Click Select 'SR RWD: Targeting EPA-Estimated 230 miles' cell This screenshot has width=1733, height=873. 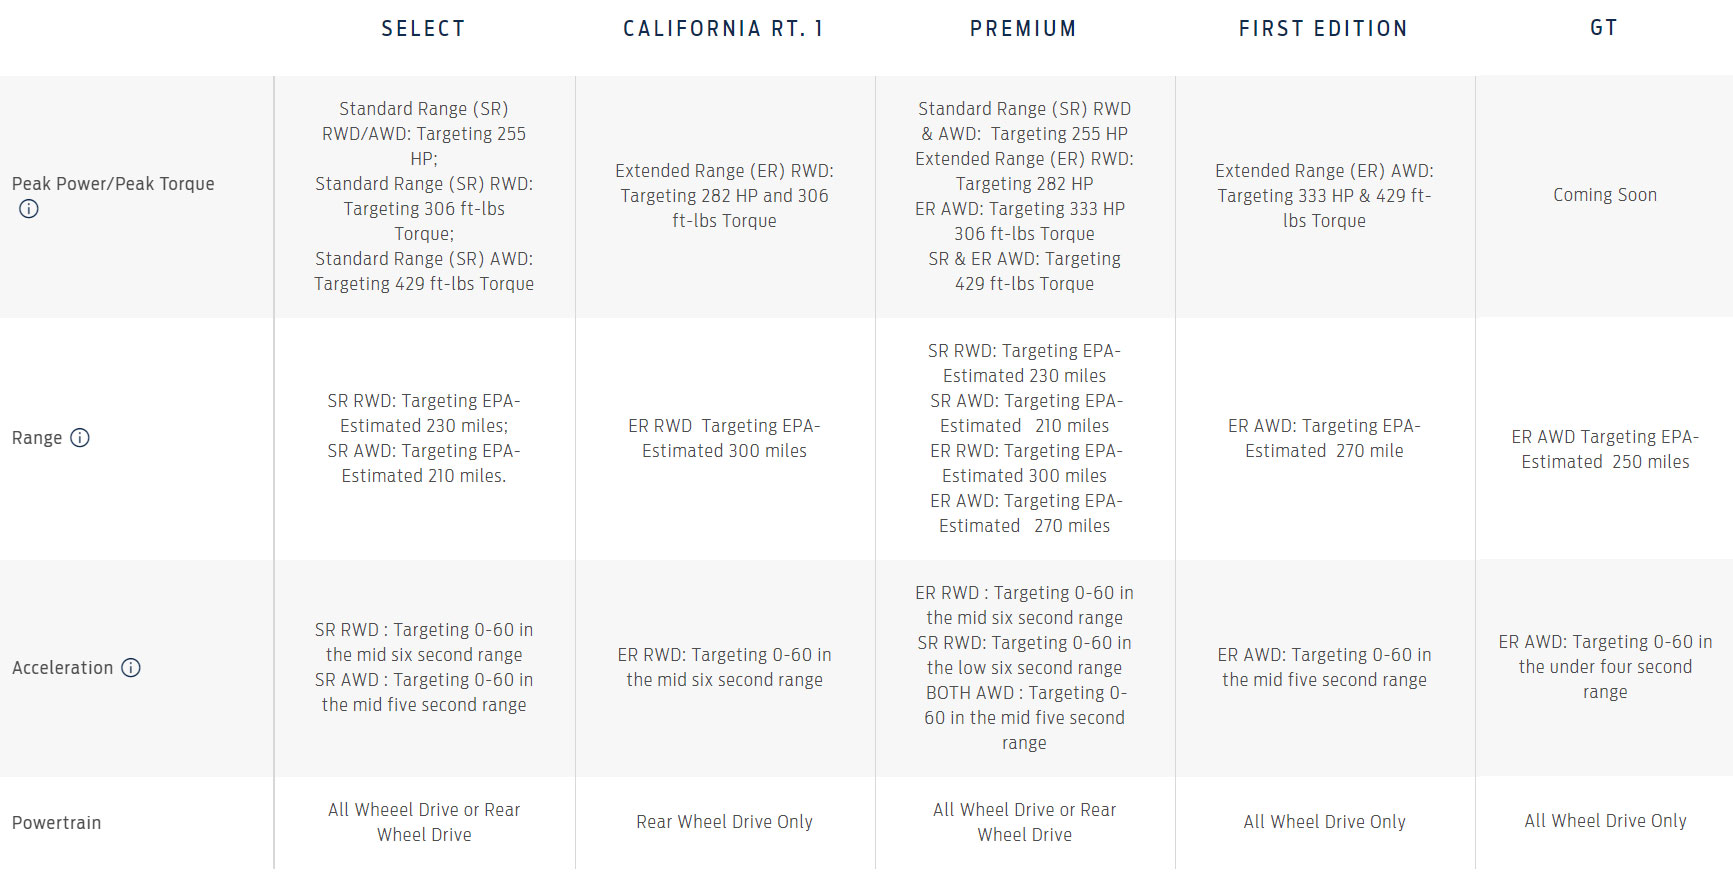424,413
